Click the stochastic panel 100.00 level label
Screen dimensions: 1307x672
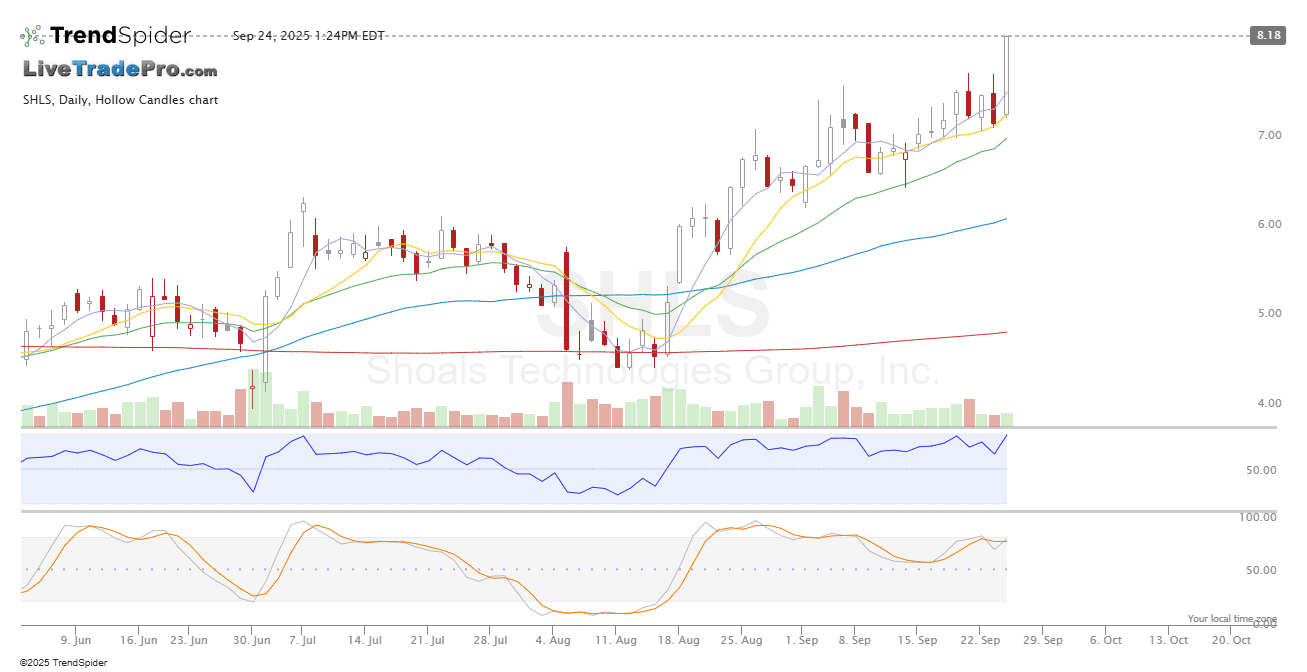[x=1257, y=517]
